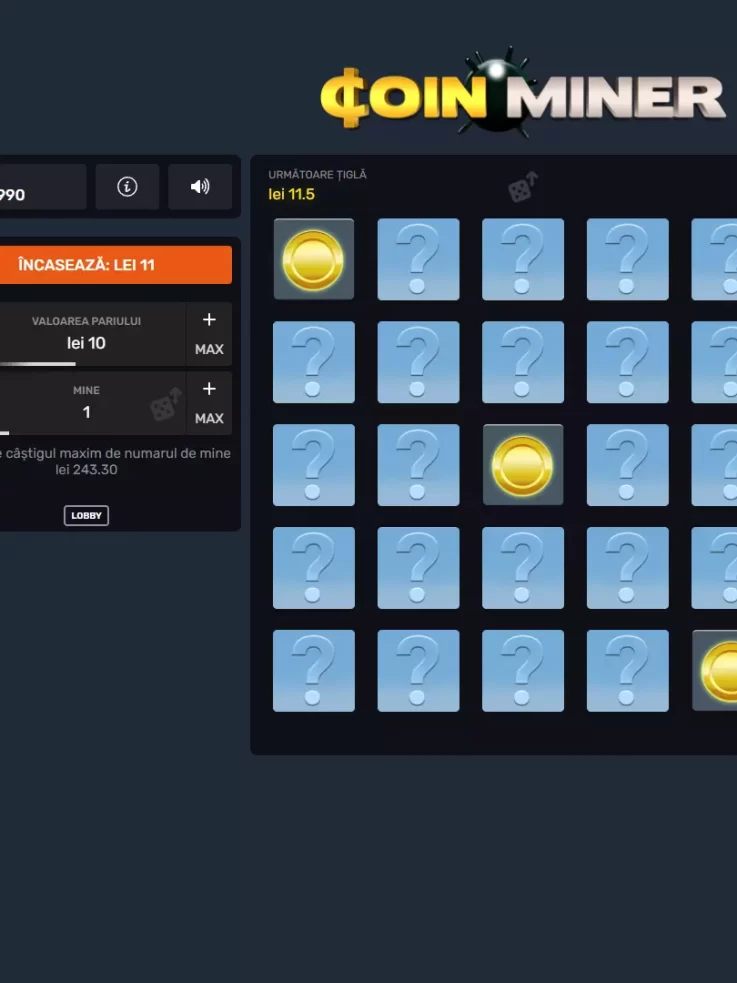Mute sound with the speaker icon
Viewport: 737px width, 983px height.
coord(200,187)
